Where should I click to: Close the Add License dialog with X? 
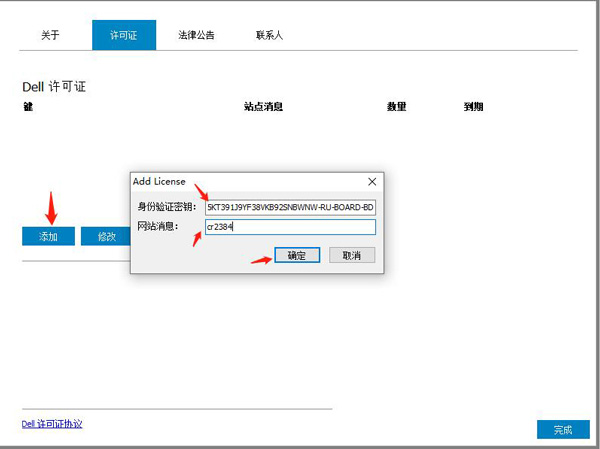372,182
